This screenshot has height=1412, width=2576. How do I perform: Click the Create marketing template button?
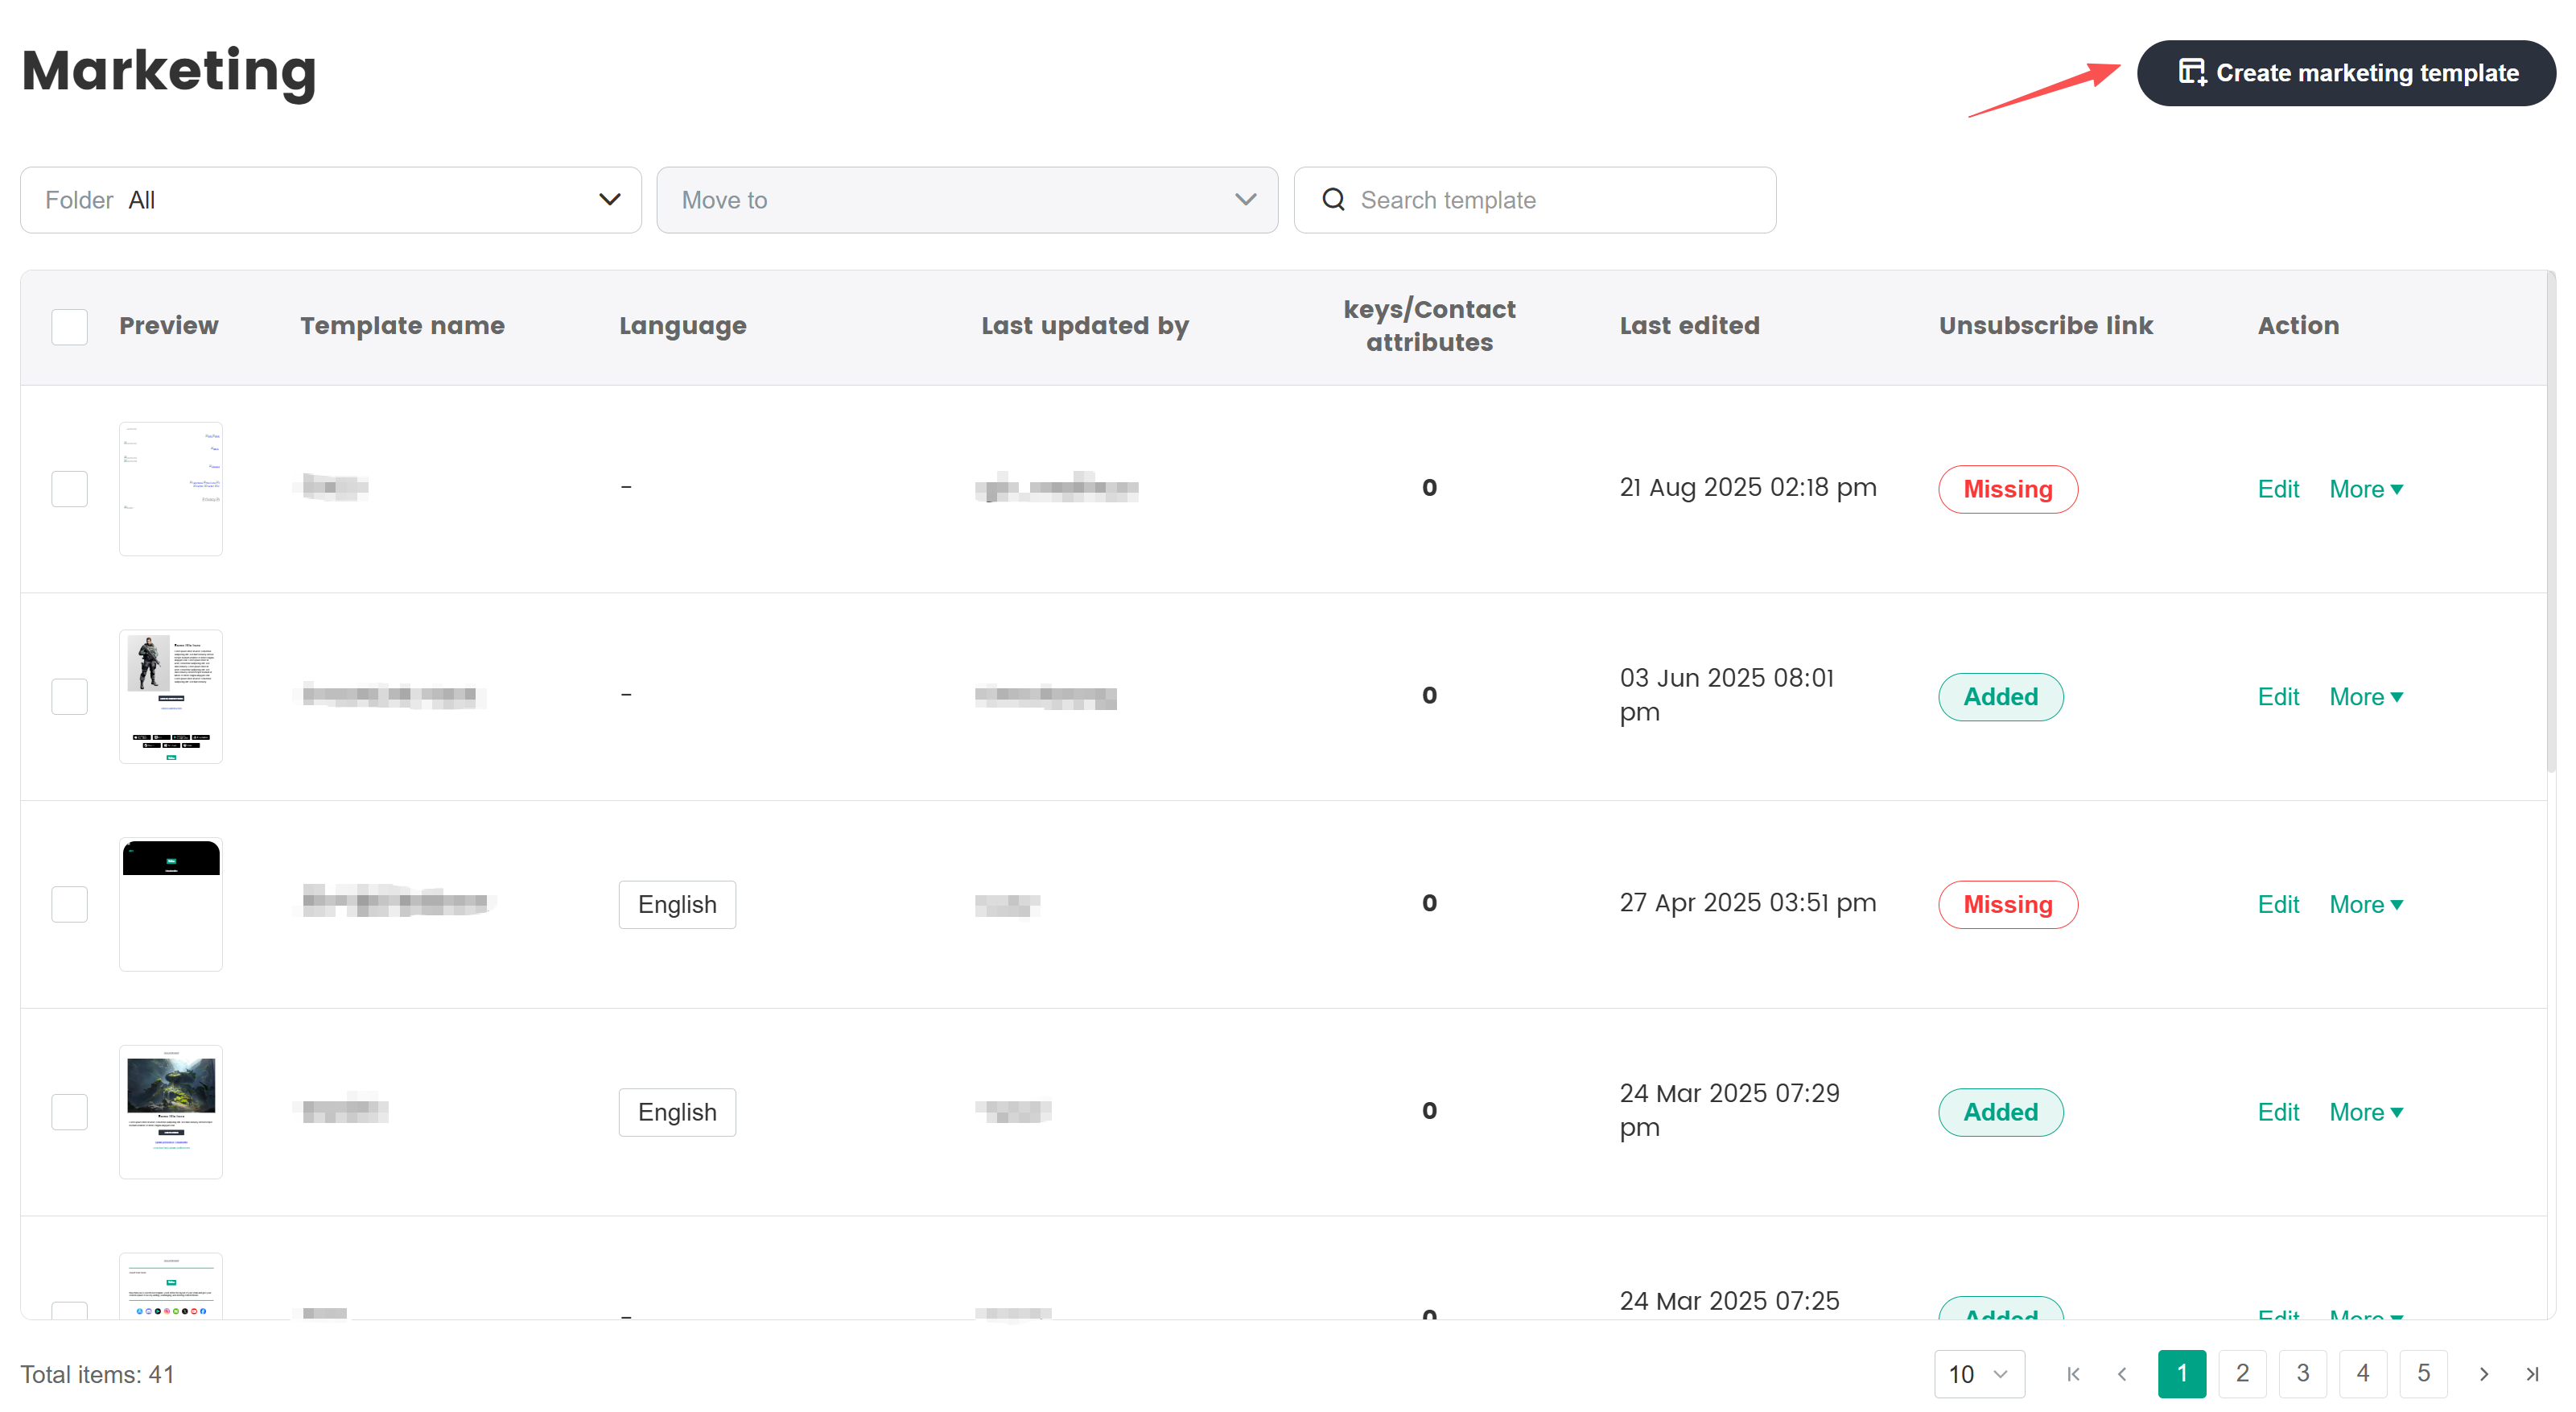tap(2346, 73)
